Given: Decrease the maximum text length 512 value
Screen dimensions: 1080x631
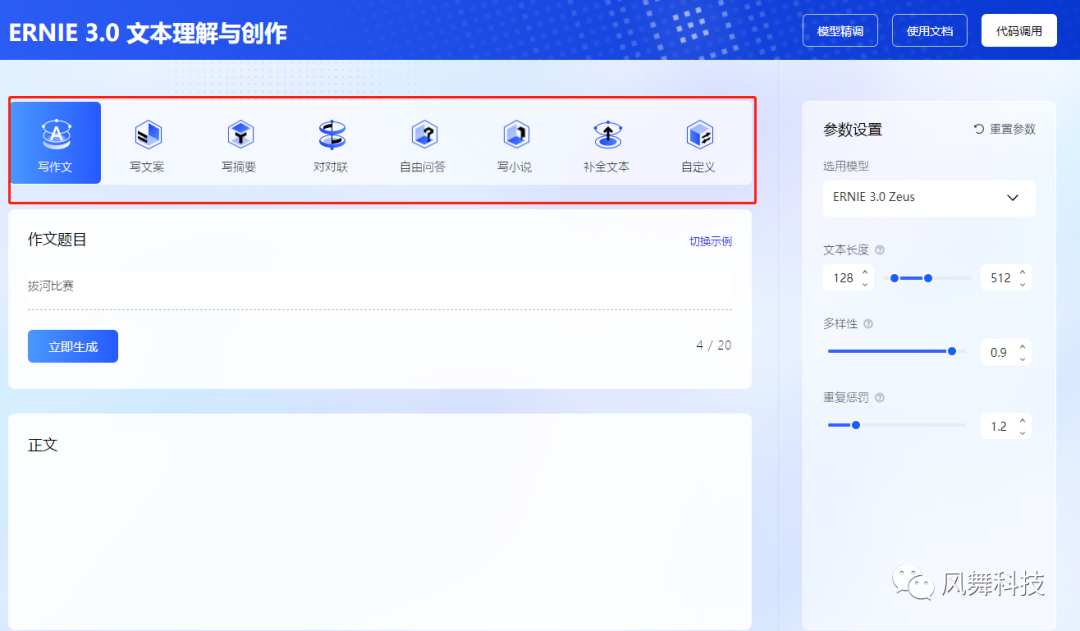Looking at the screenshot, I should coord(1022,284).
